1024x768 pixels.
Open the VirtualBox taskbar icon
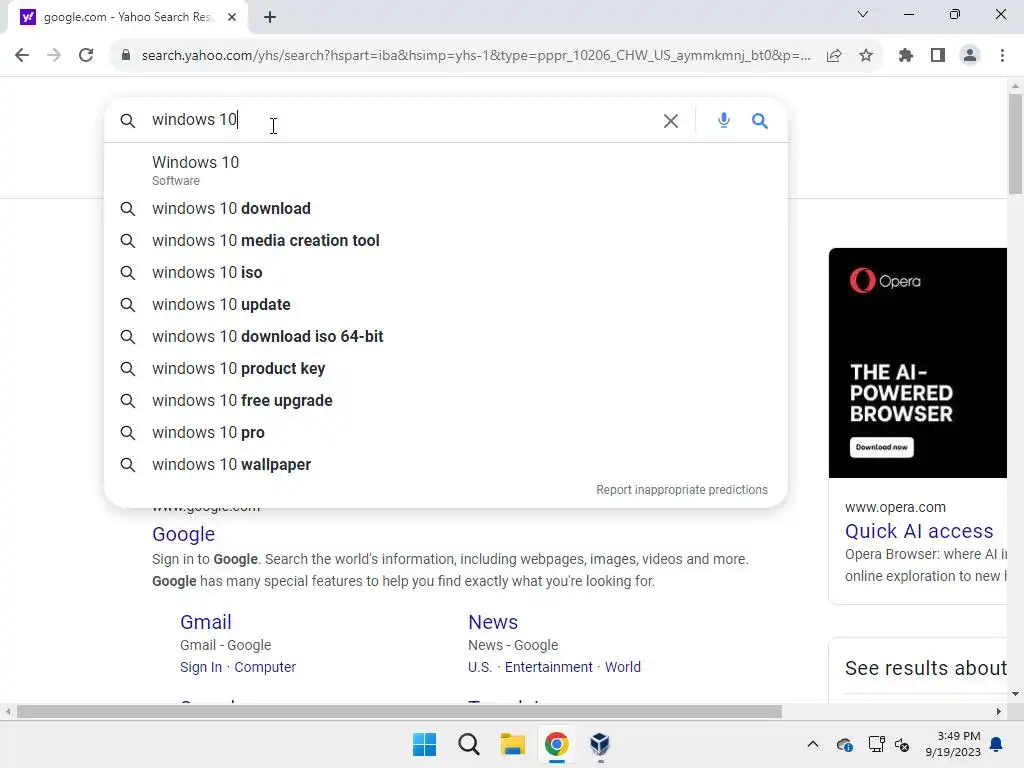point(600,744)
